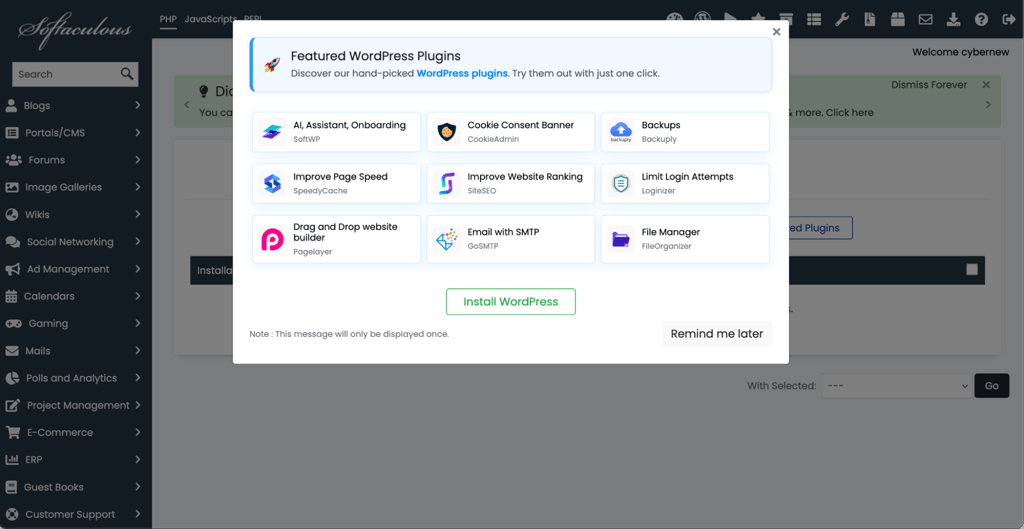Expand the Project Management chevron

pos(138,405)
